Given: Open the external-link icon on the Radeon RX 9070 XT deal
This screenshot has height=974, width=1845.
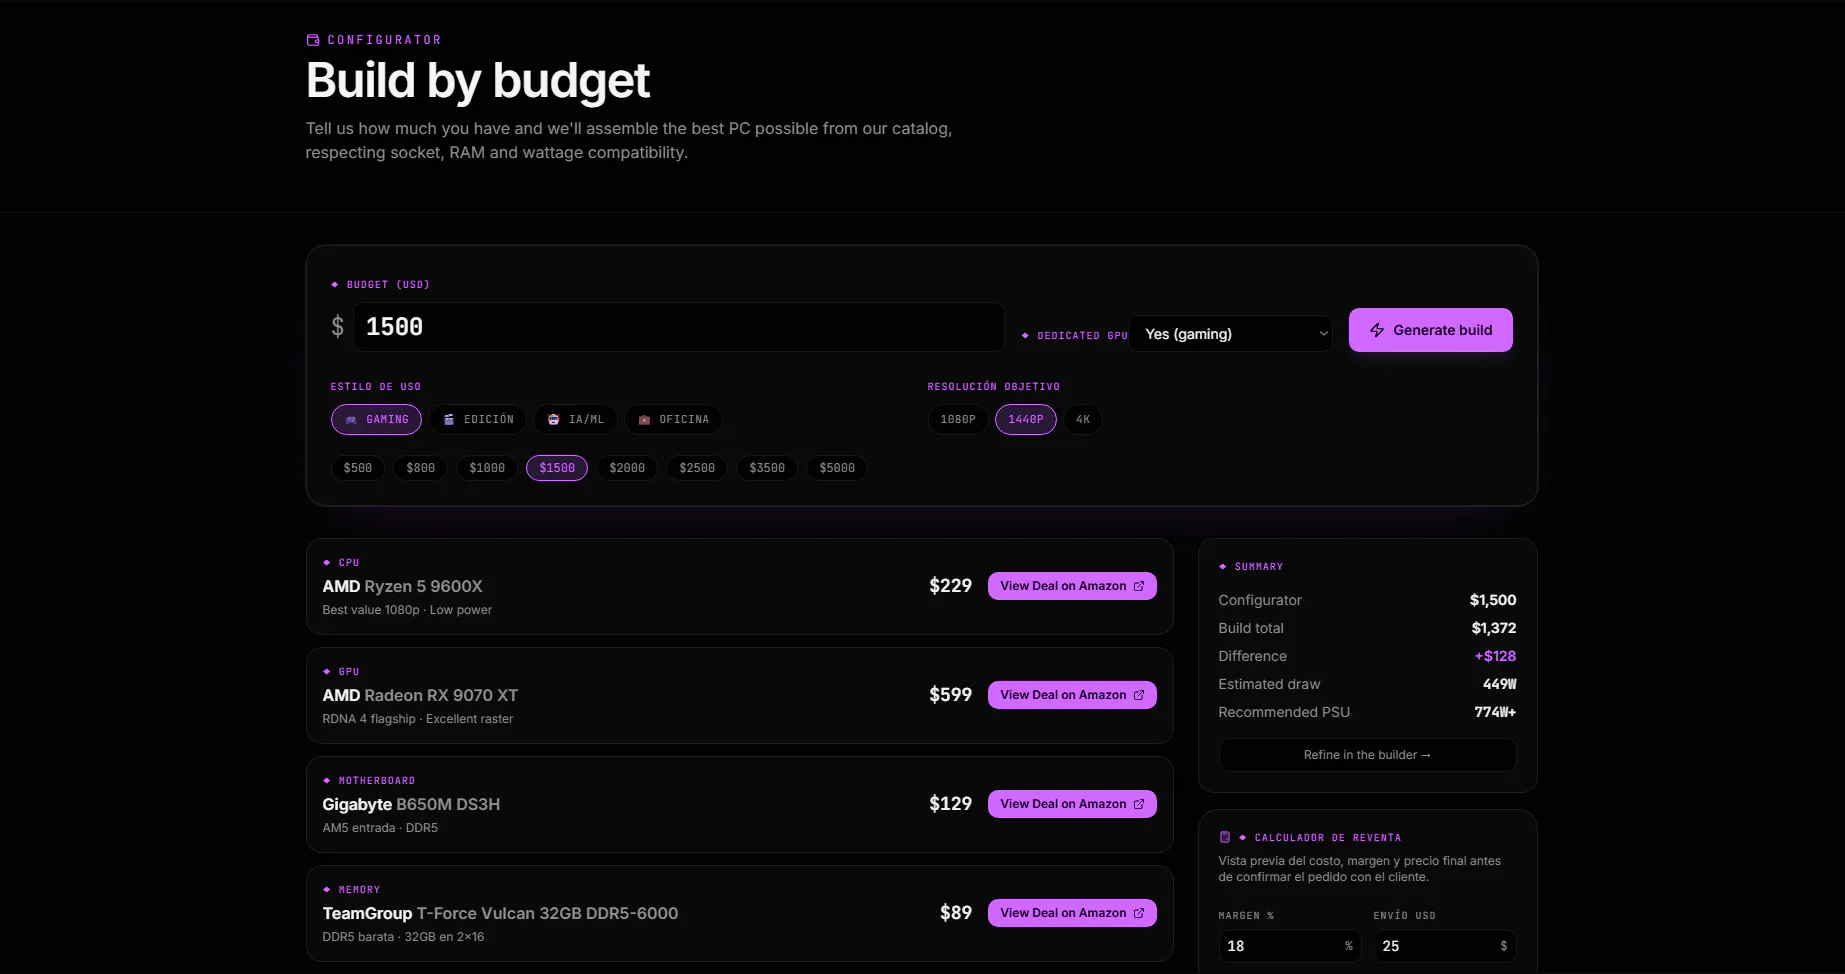Looking at the screenshot, I should [x=1139, y=695].
